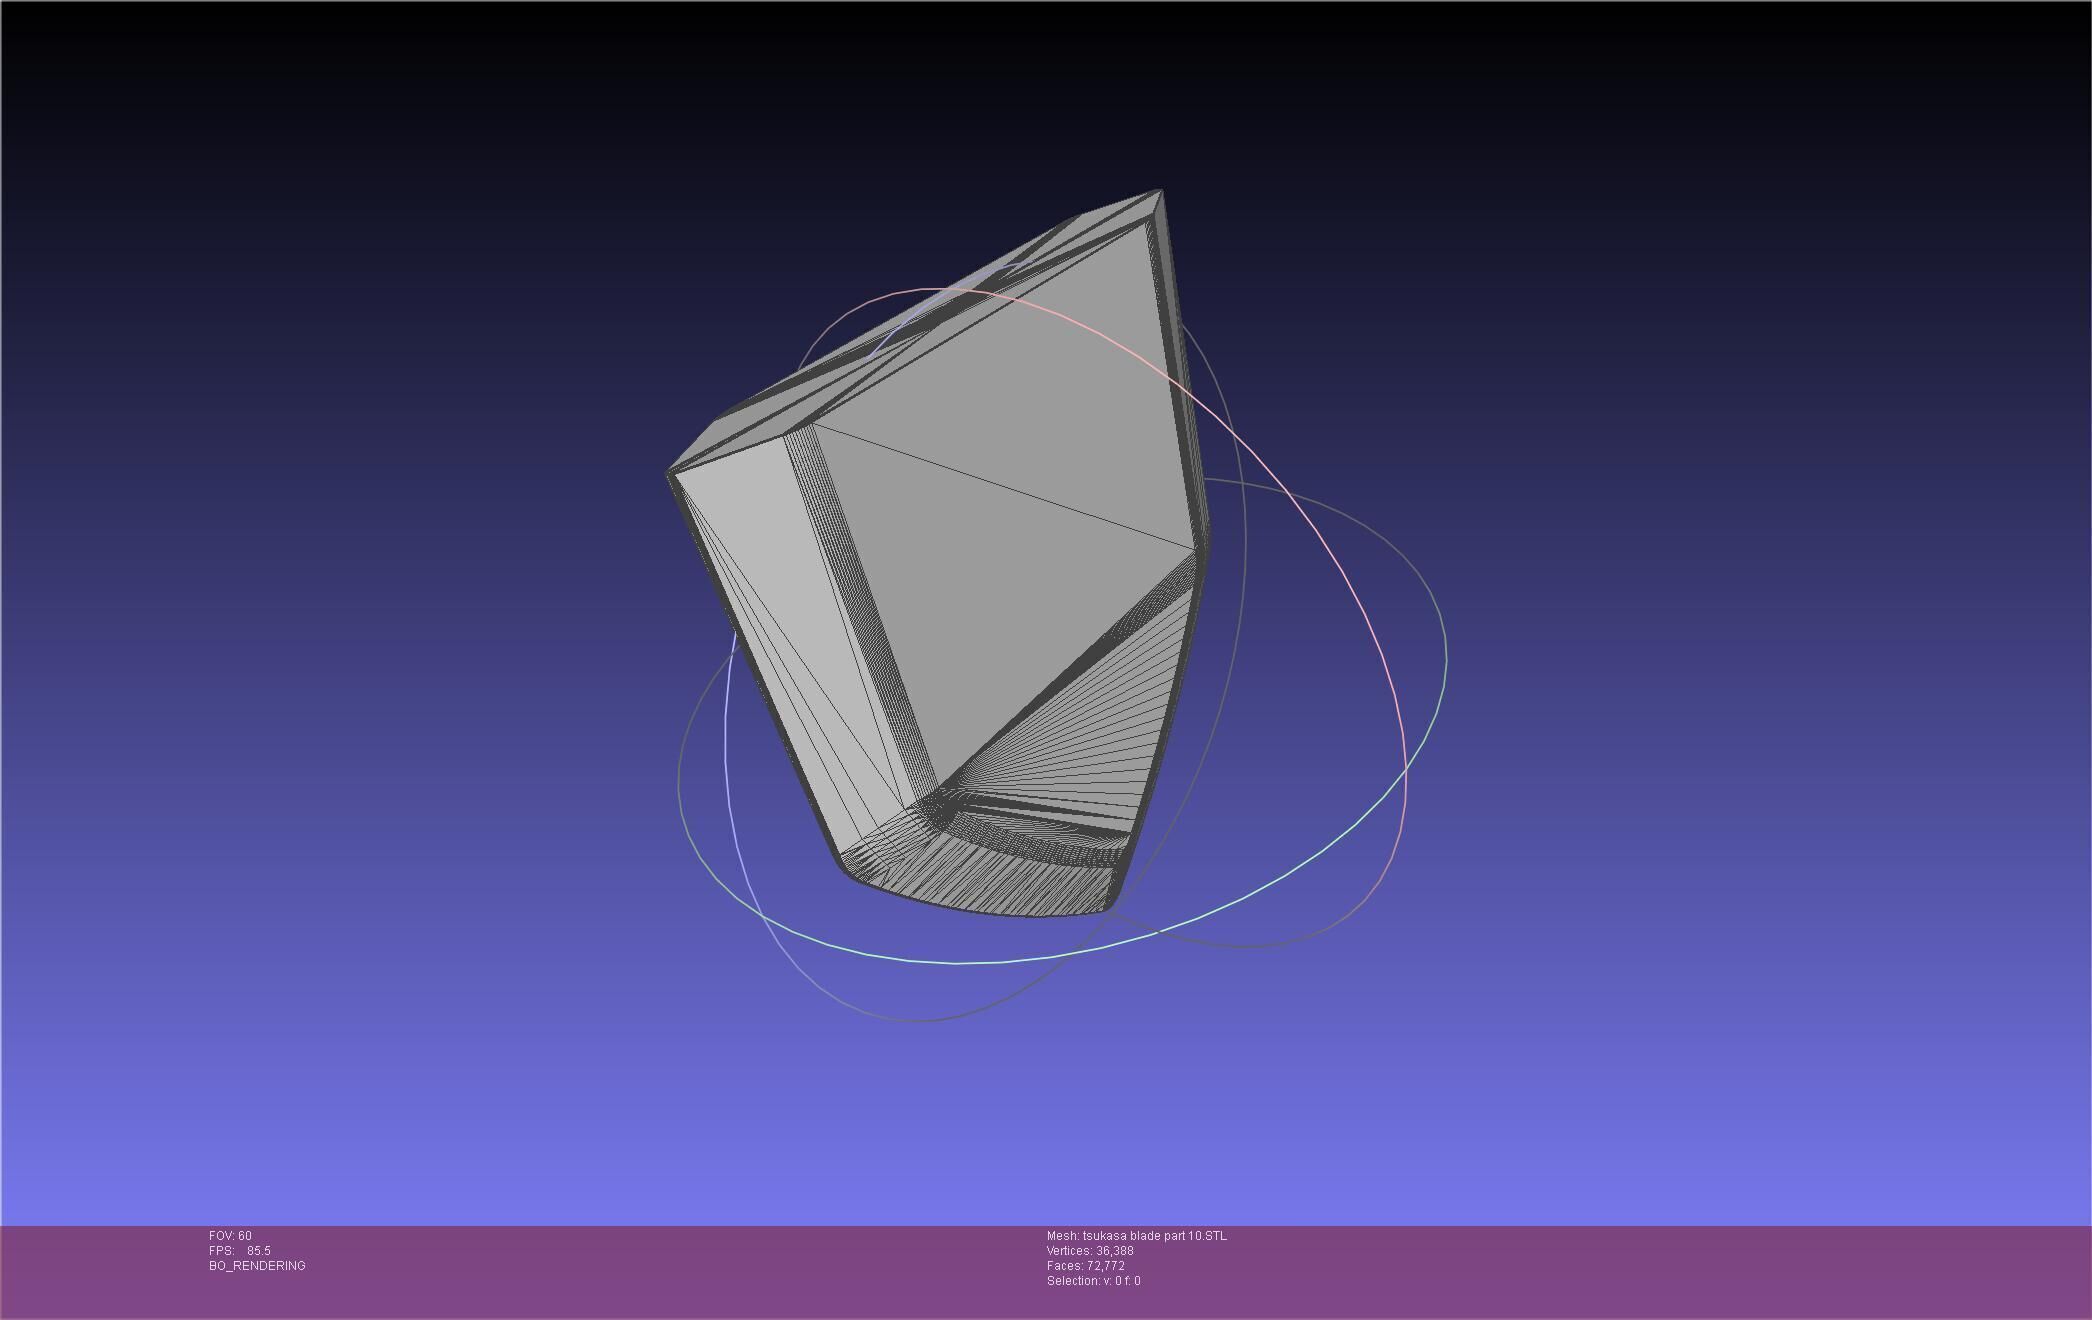The width and height of the screenshot is (2092, 1320).
Task: Click the Selection: v: 0 f: 0 text
Action: click(x=1093, y=1281)
